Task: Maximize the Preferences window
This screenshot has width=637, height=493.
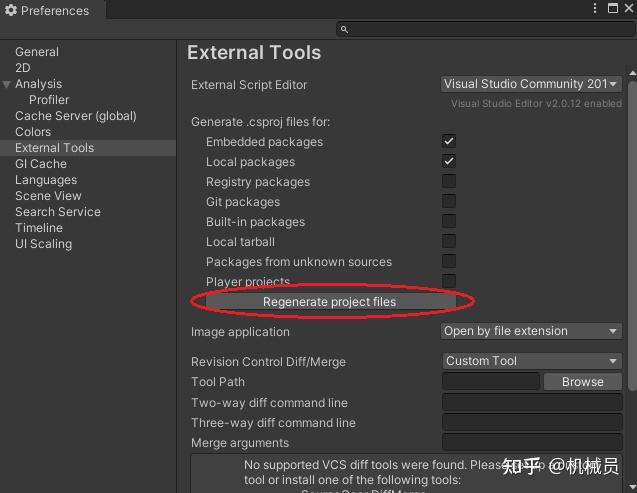Action: 613,9
